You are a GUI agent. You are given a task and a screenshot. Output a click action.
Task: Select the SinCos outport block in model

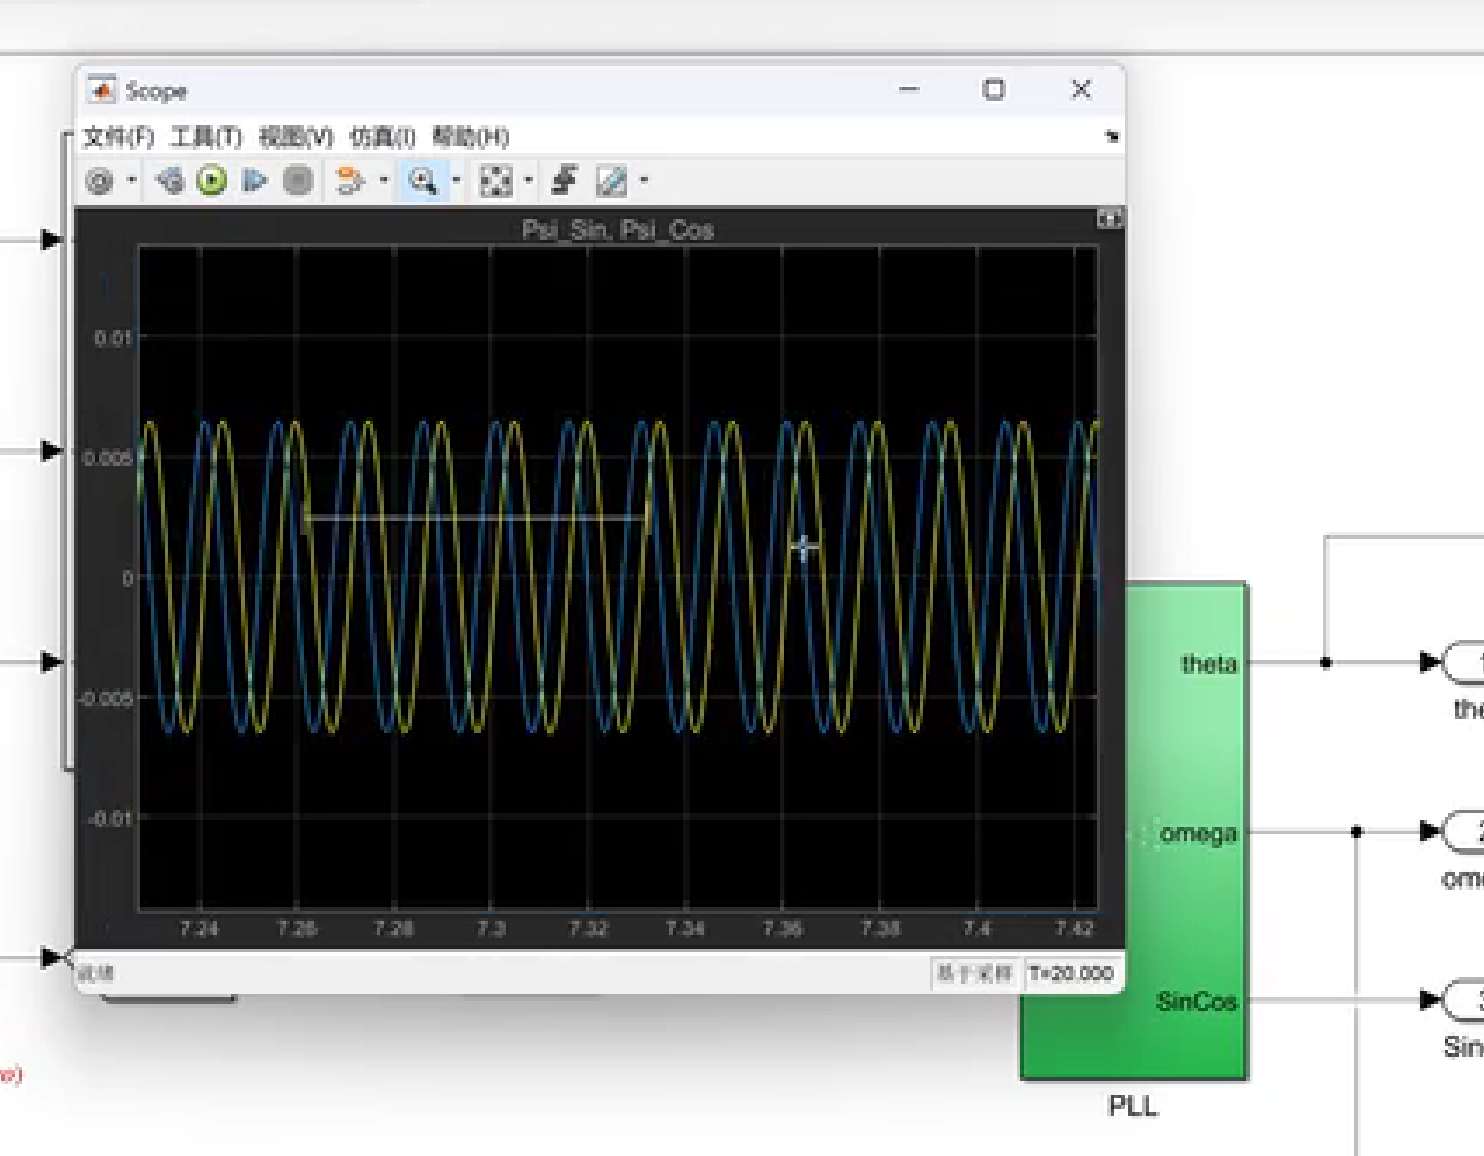pyautogui.click(x=1463, y=1000)
